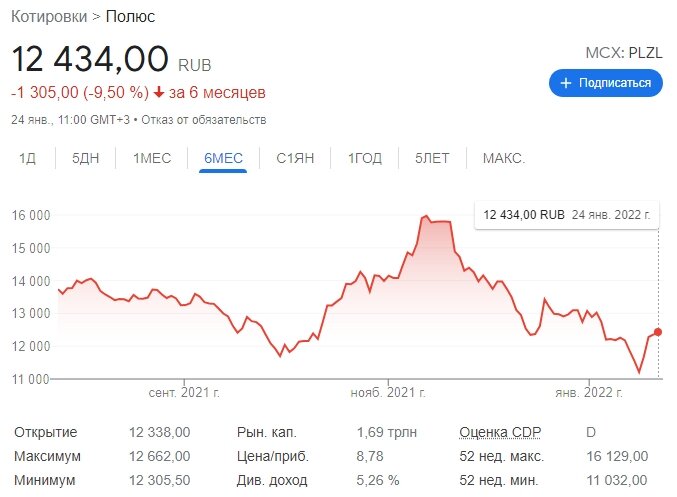Click the Див. доход value 5,26 %

tap(378, 480)
